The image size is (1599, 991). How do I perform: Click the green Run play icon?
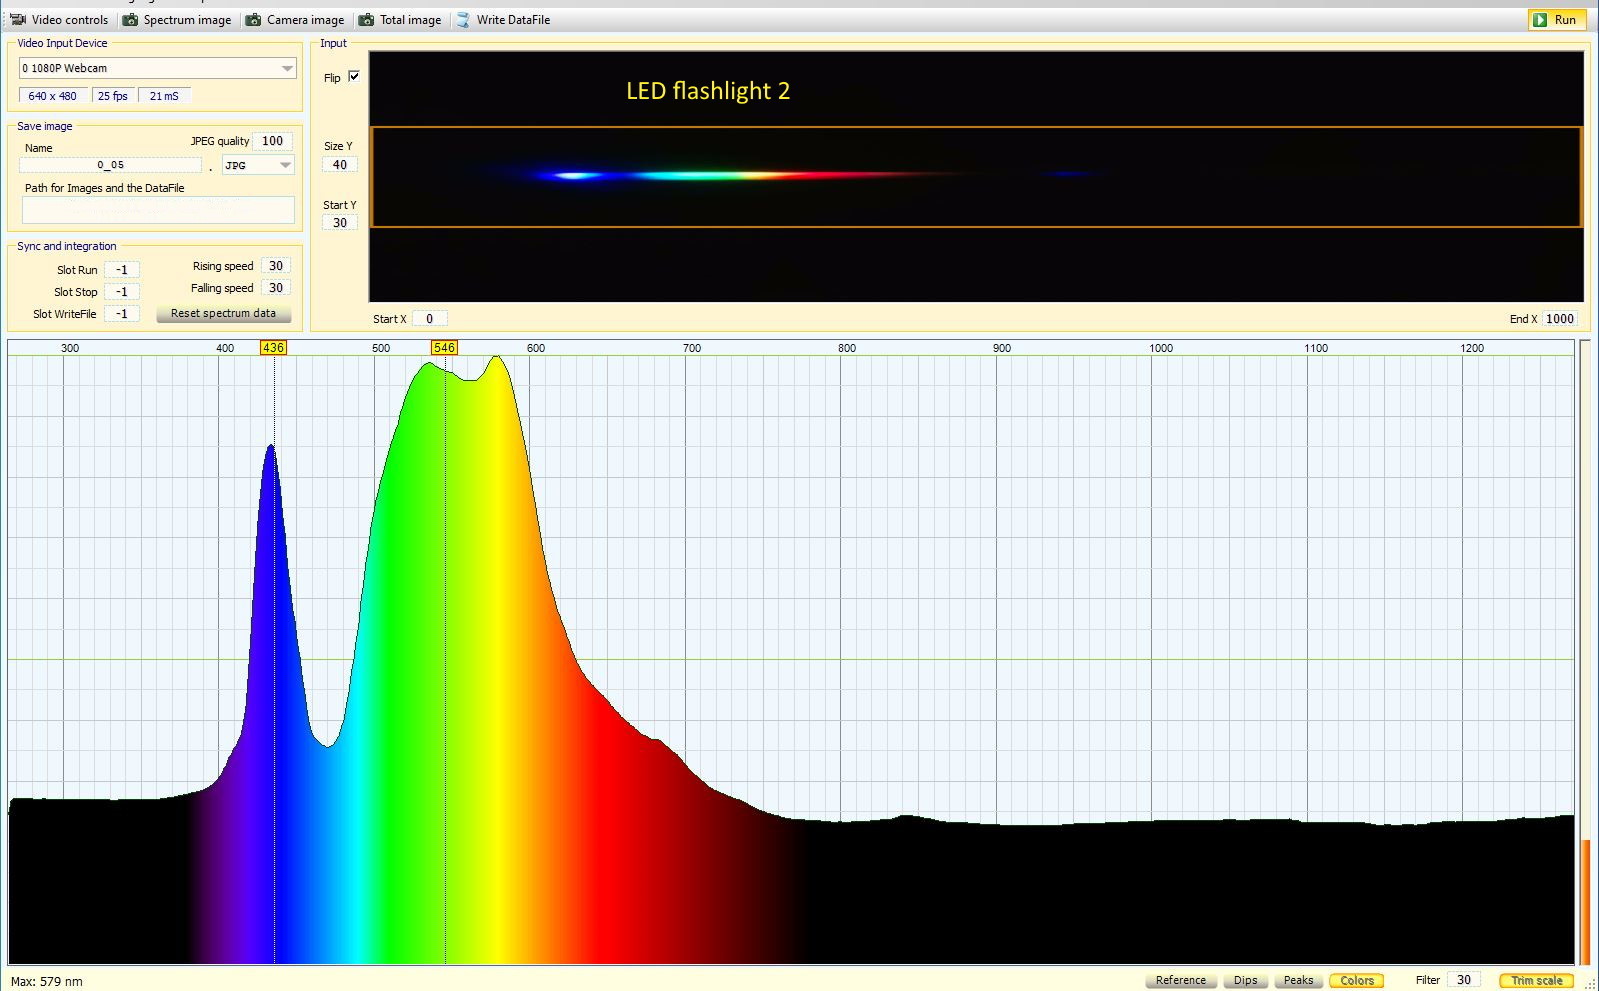(1540, 20)
